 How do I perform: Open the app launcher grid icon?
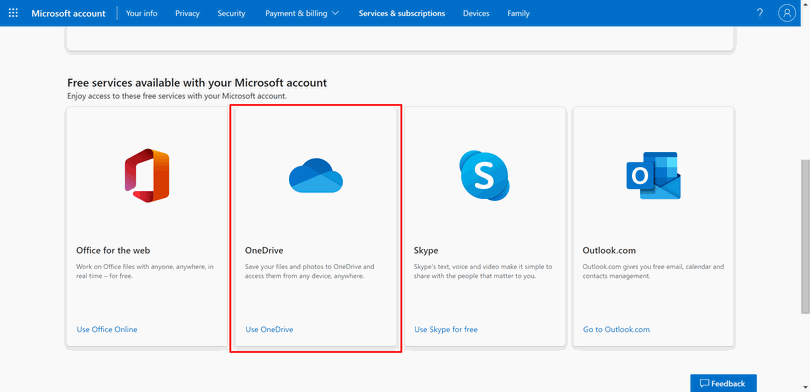click(13, 13)
